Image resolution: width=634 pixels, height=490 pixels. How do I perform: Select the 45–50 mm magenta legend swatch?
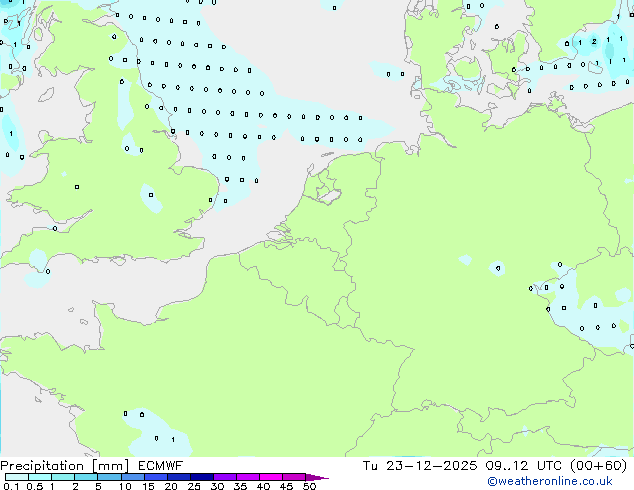[x=294, y=477]
